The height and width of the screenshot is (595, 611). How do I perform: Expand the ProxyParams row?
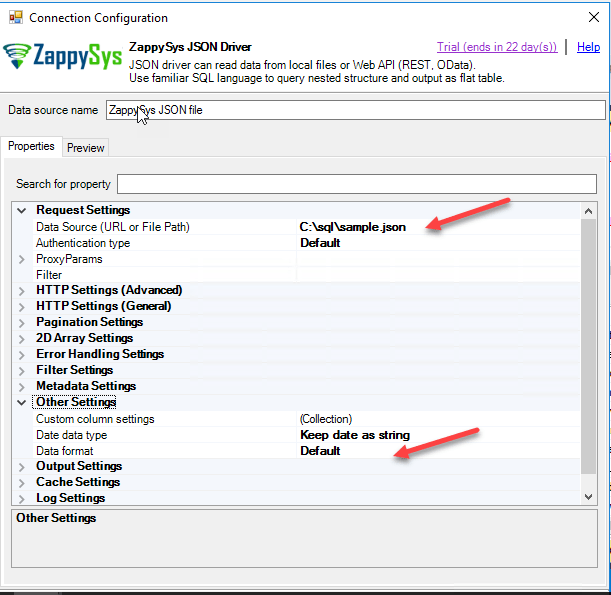[x=22, y=260]
